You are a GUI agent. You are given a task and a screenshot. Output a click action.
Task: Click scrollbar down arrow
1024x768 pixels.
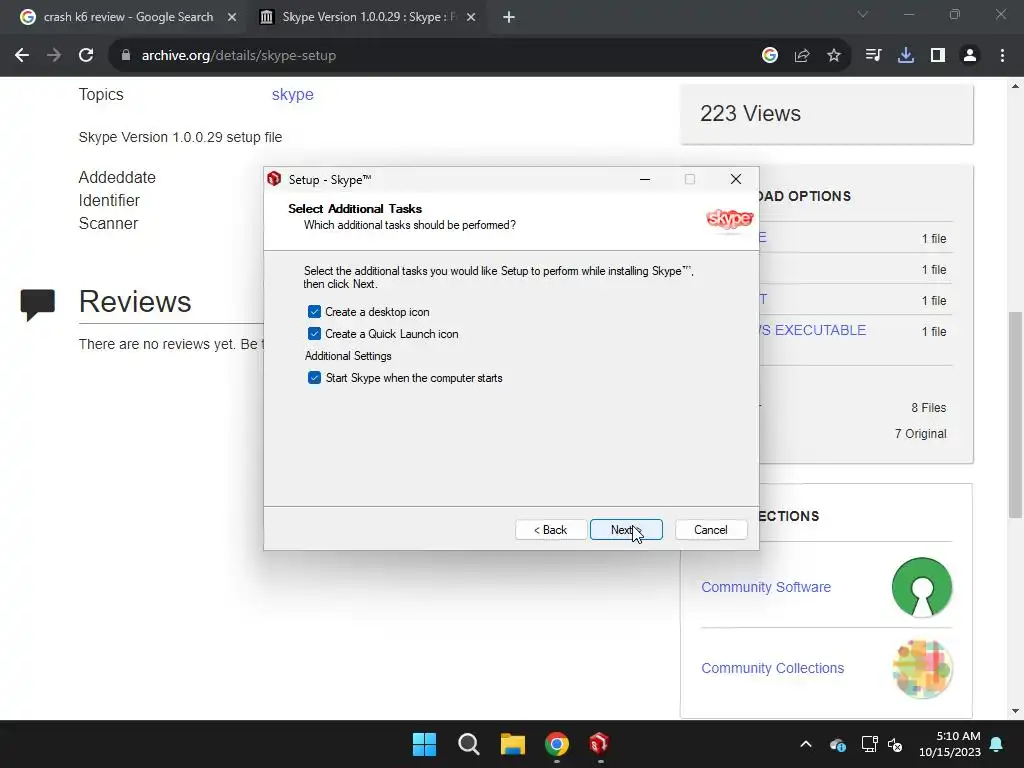[1015, 711]
